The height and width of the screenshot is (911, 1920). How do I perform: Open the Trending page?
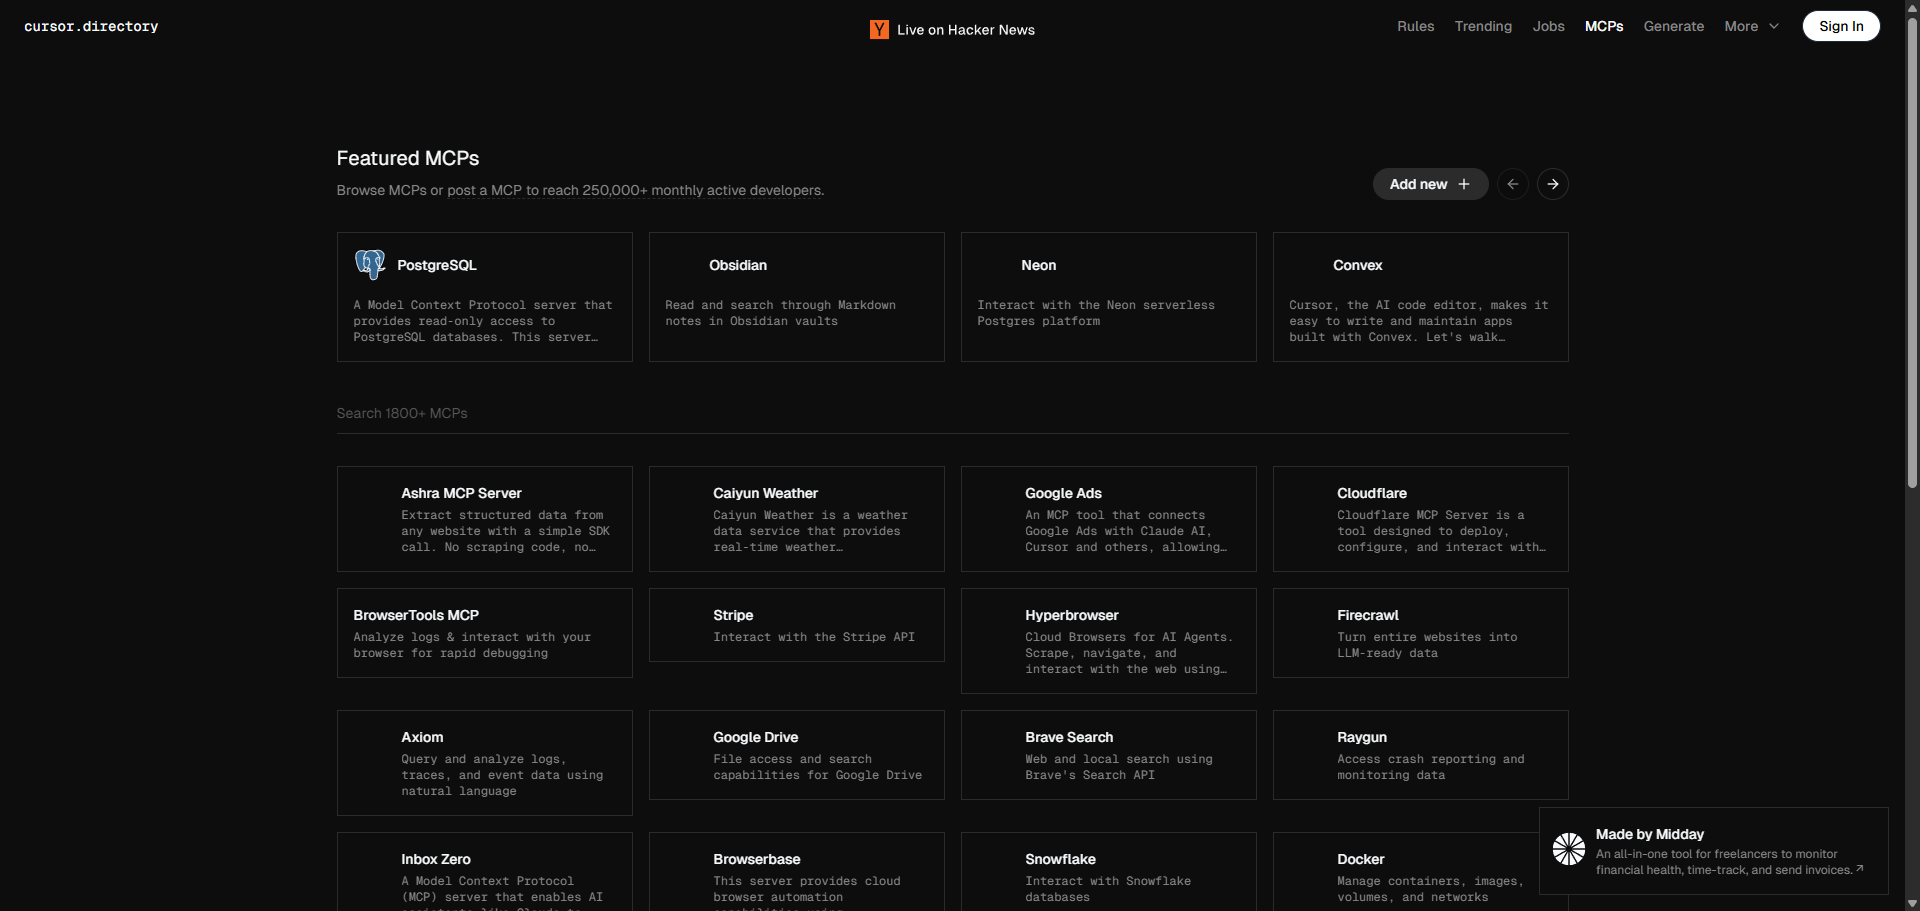tap(1483, 27)
